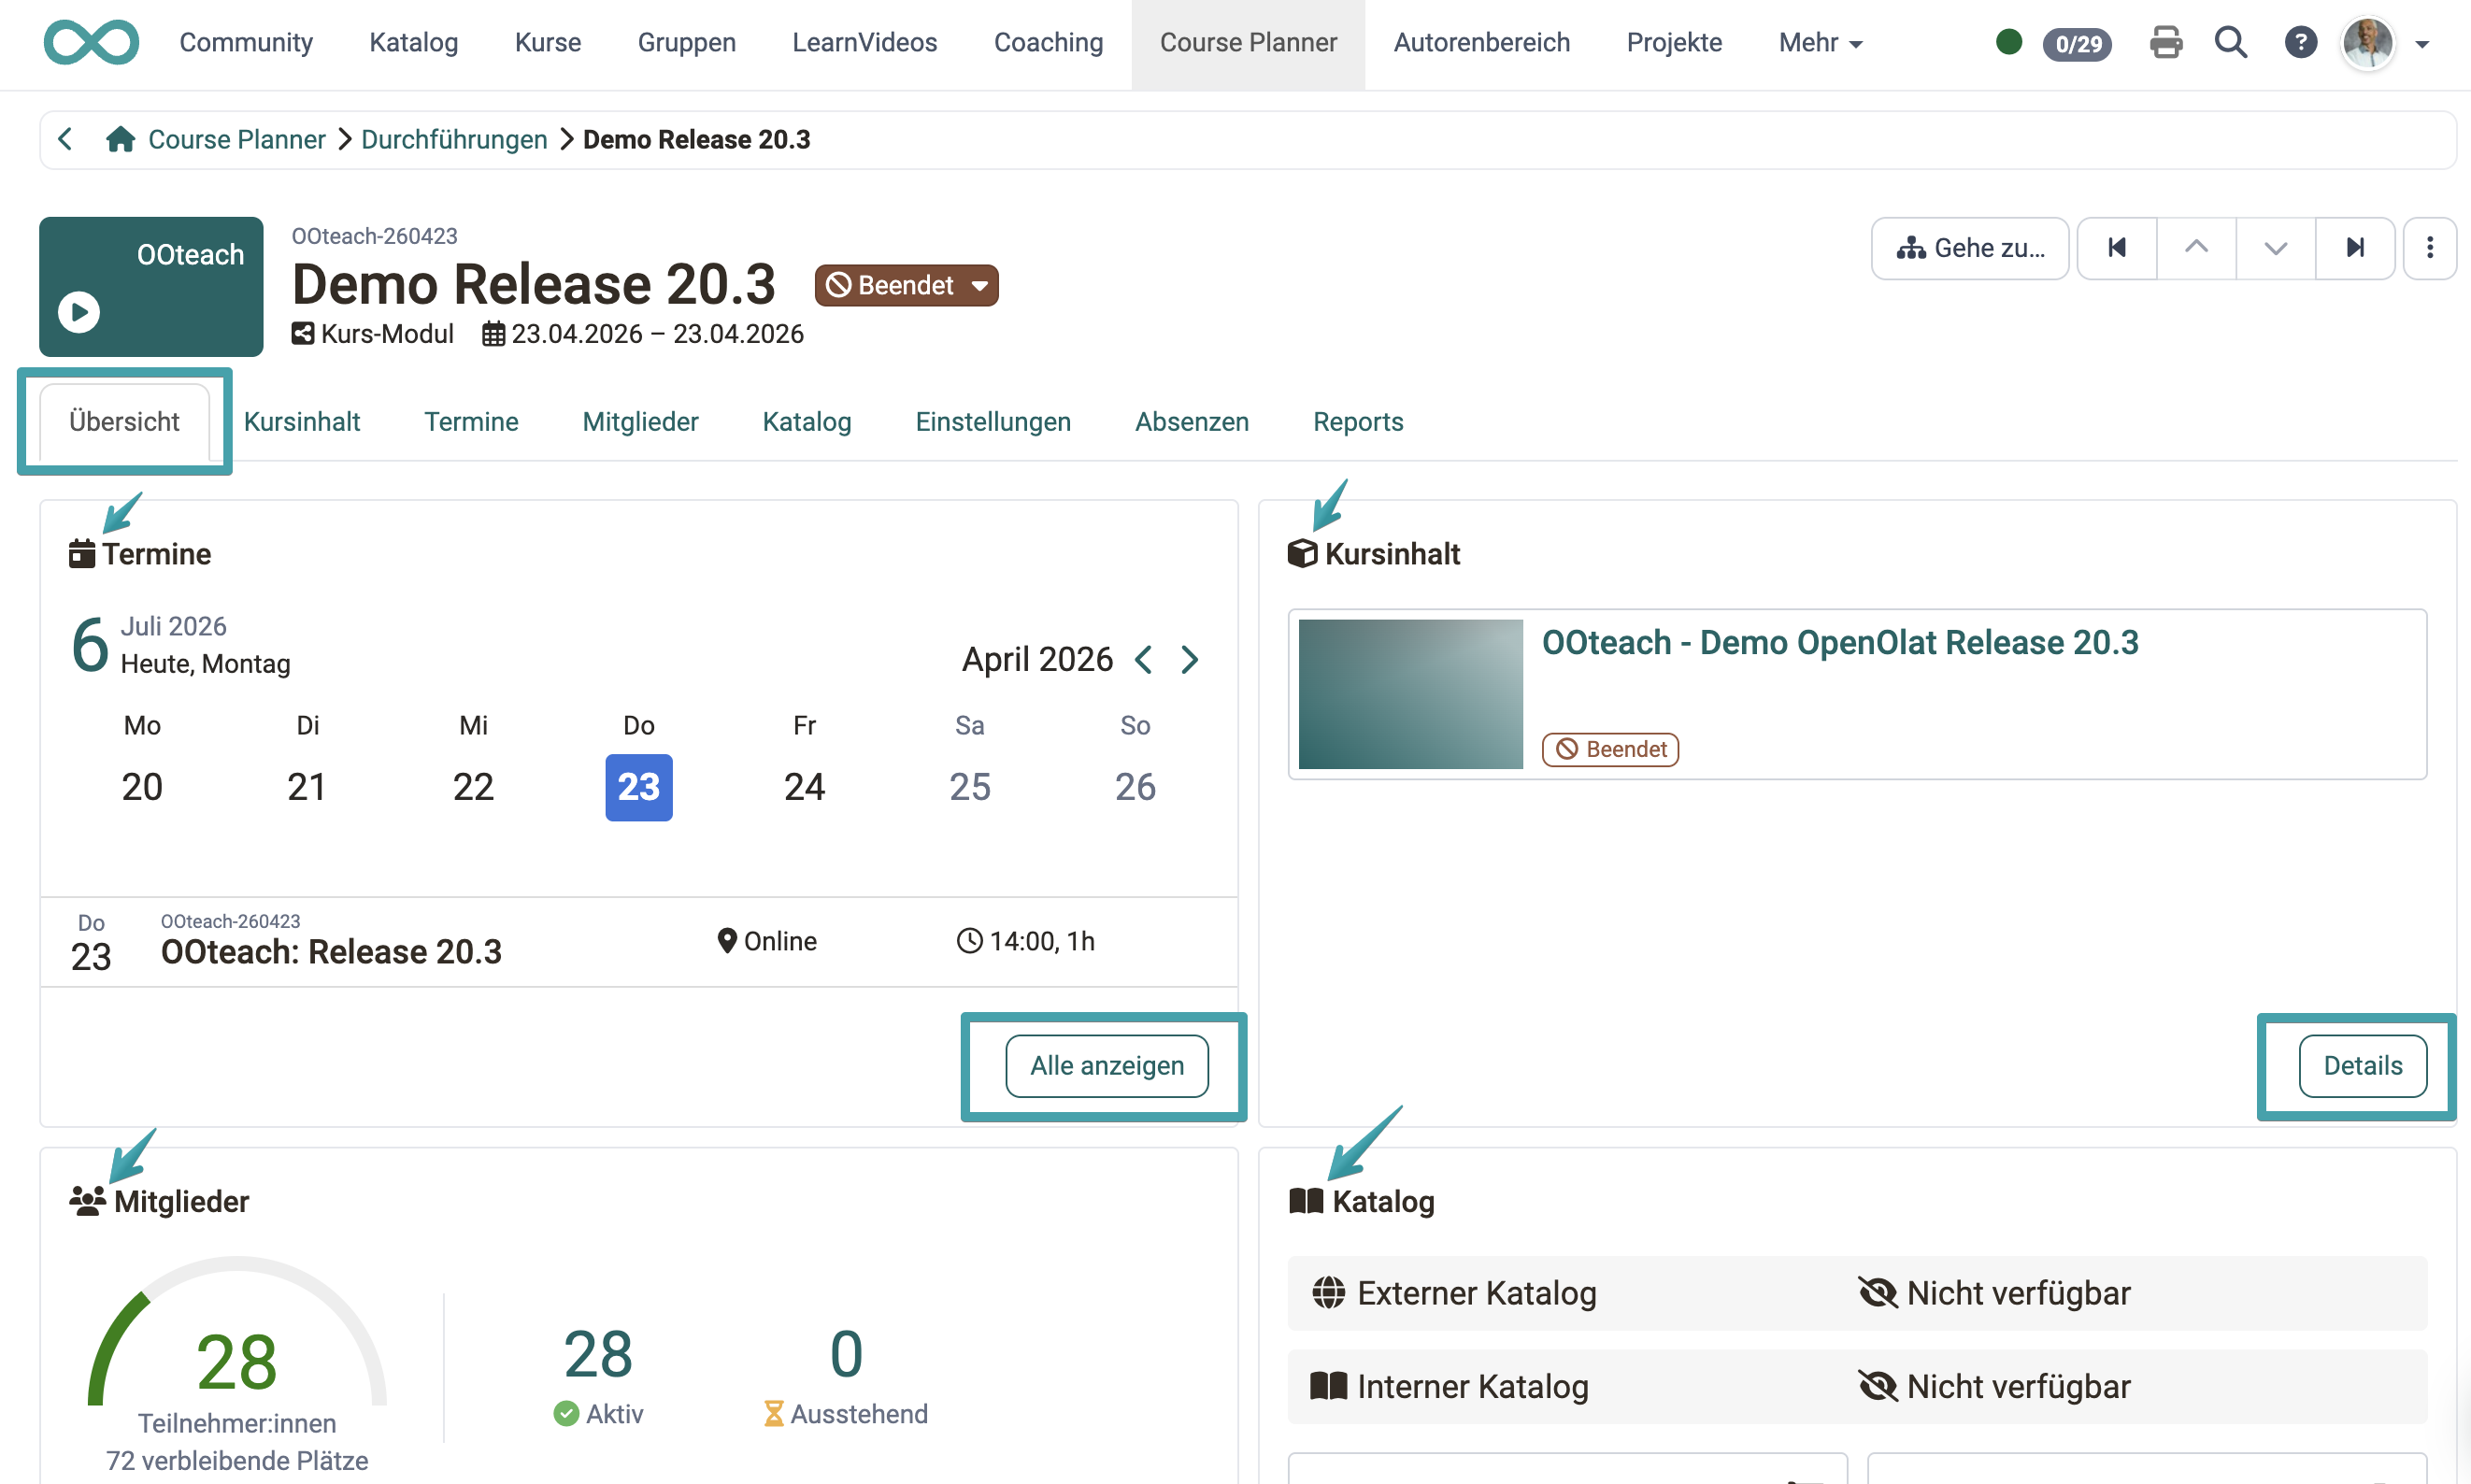Expand the user menu caret next to avatar
The height and width of the screenshot is (1484, 2471).
pos(2422,45)
